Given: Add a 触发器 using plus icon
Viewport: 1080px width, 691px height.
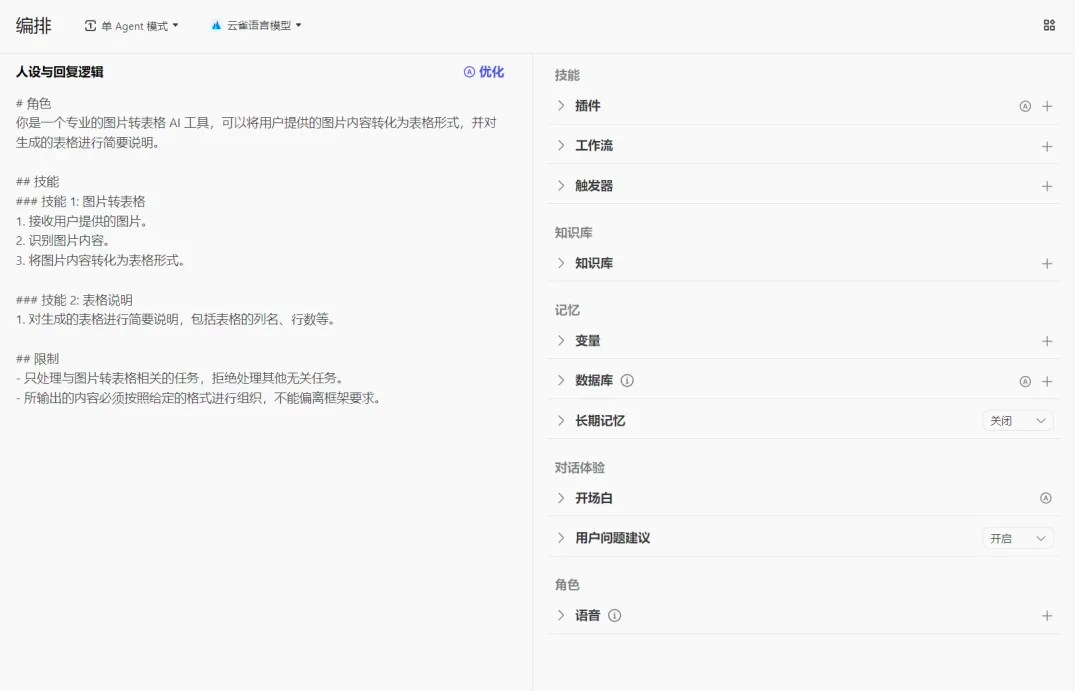Looking at the screenshot, I should click(x=1047, y=186).
